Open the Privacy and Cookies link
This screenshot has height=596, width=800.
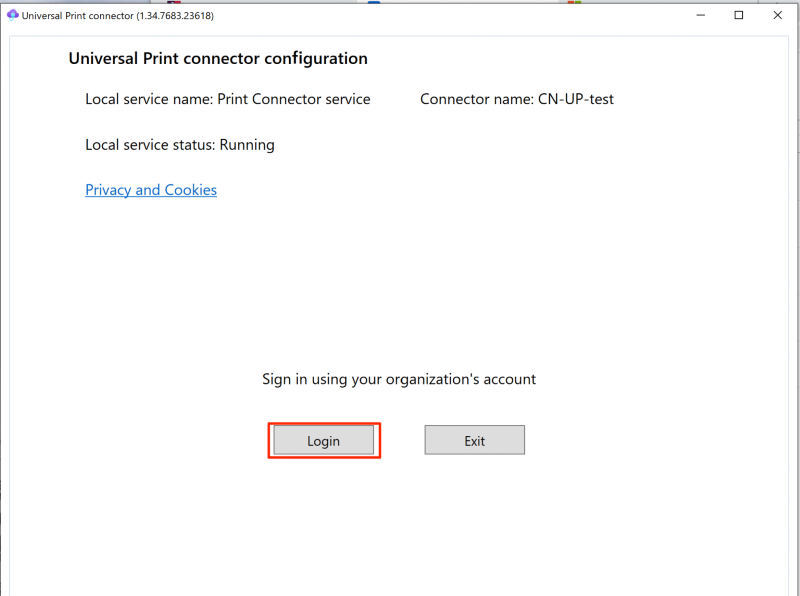(151, 190)
